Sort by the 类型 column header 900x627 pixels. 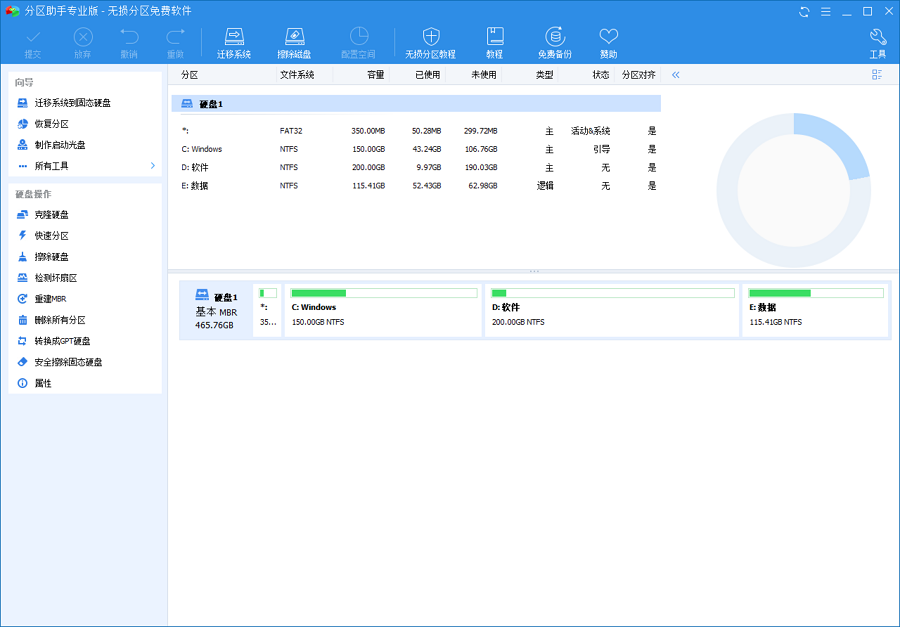(x=545, y=75)
